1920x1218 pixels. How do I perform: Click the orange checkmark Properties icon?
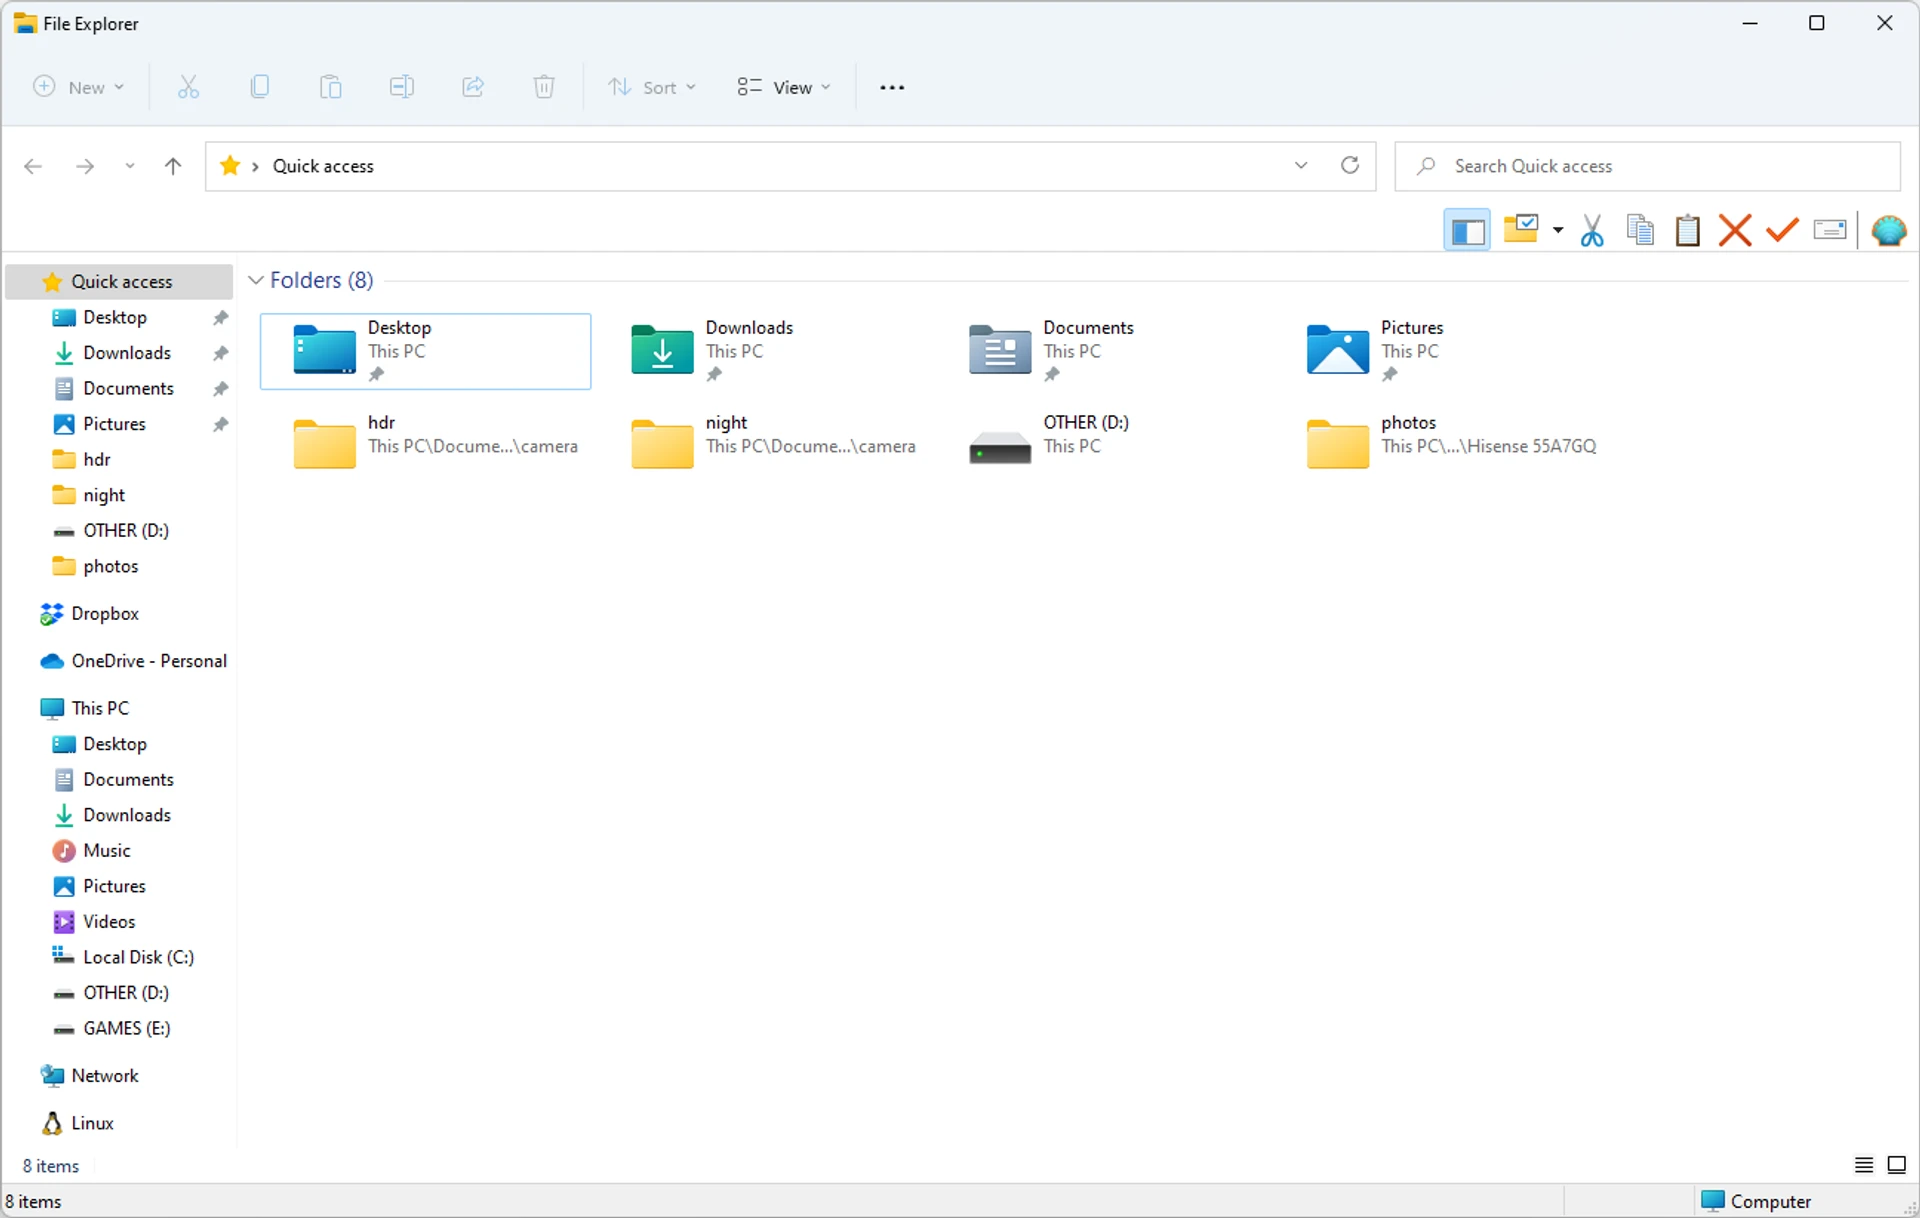click(1782, 231)
